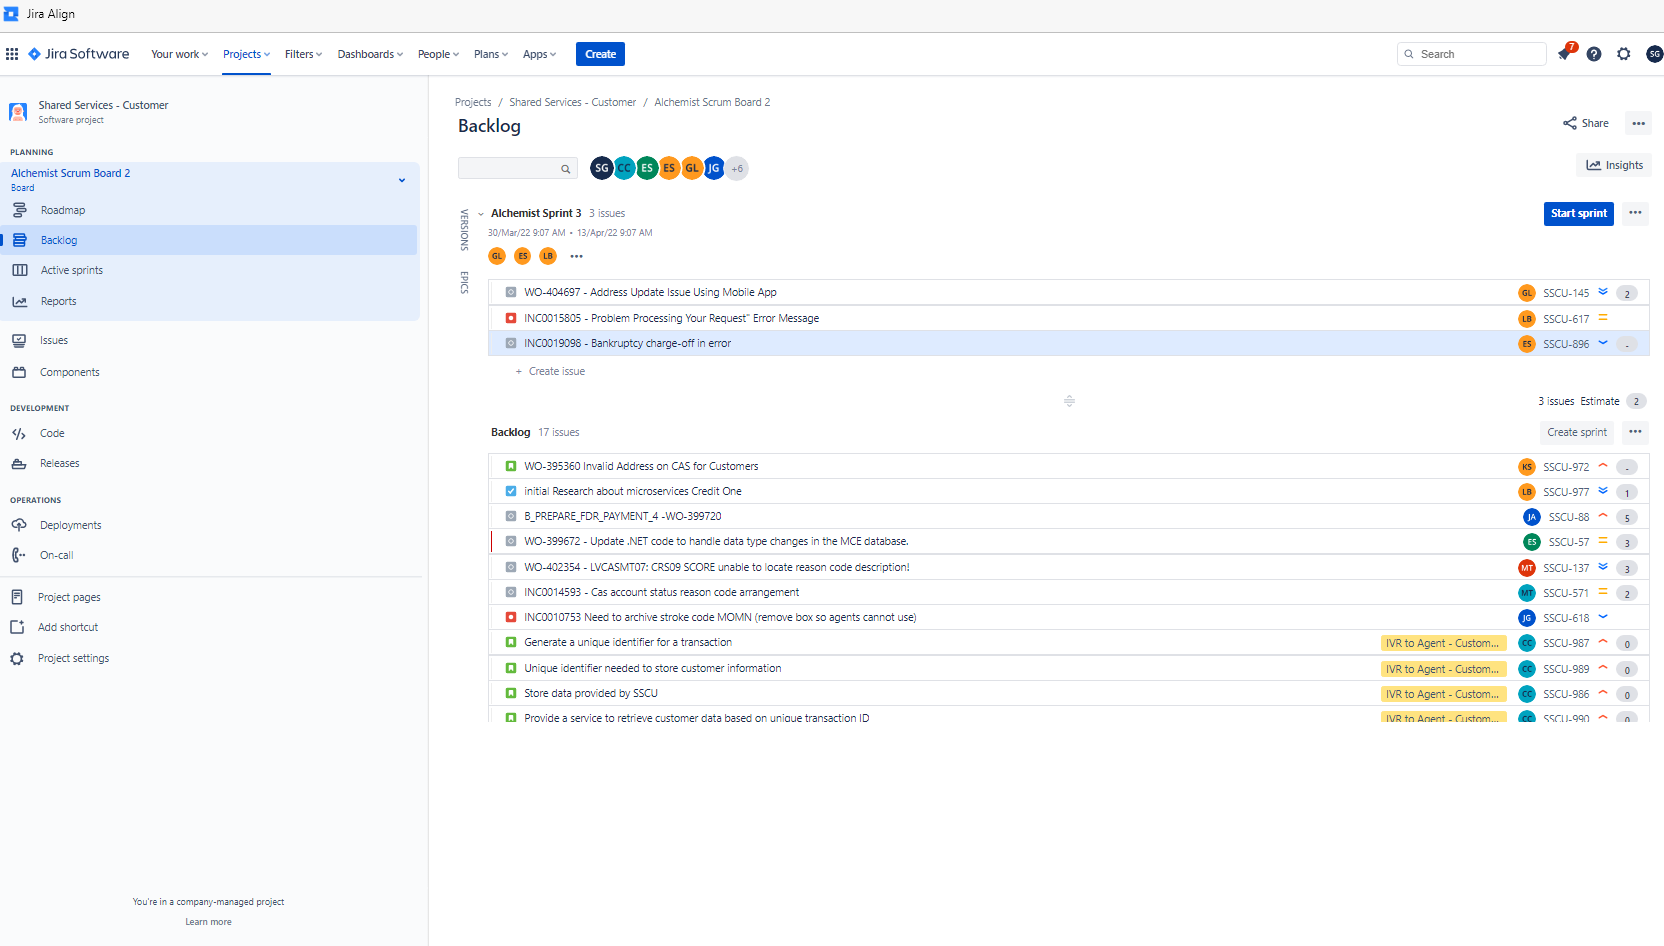The width and height of the screenshot is (1664, 946).
Task: Collapse the Alchemist Sprint 3 section
Action: pos(480,213)
